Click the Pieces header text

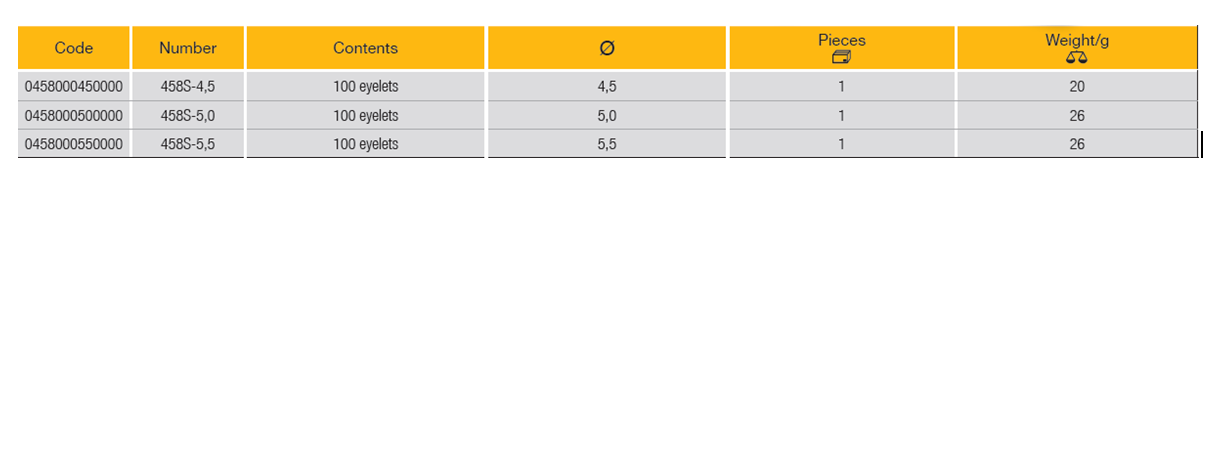point(841,40)
